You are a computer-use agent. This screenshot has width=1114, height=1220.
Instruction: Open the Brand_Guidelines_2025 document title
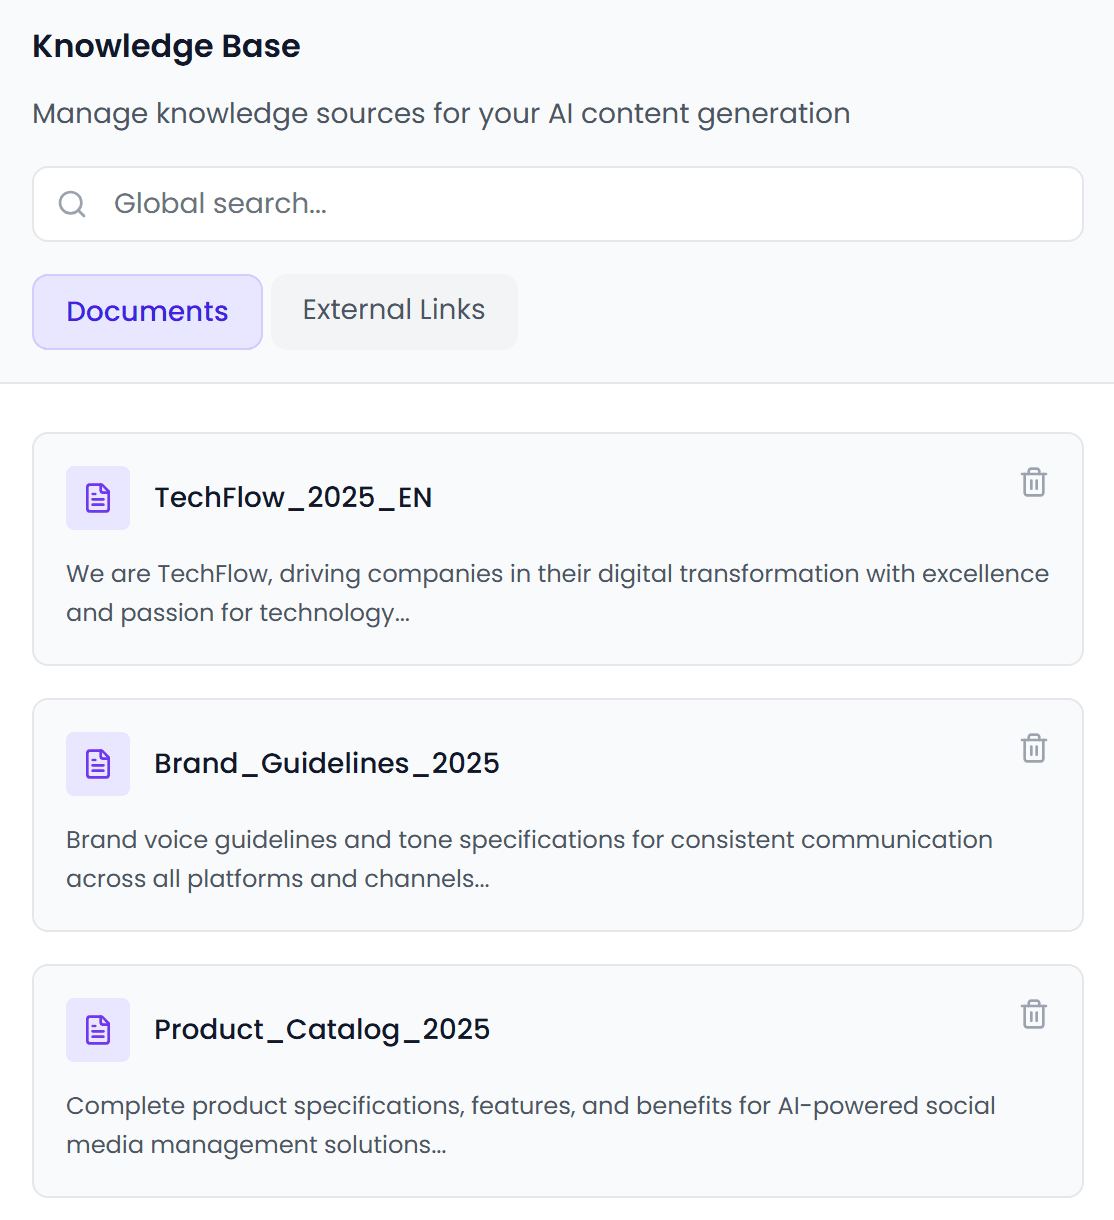326,764
